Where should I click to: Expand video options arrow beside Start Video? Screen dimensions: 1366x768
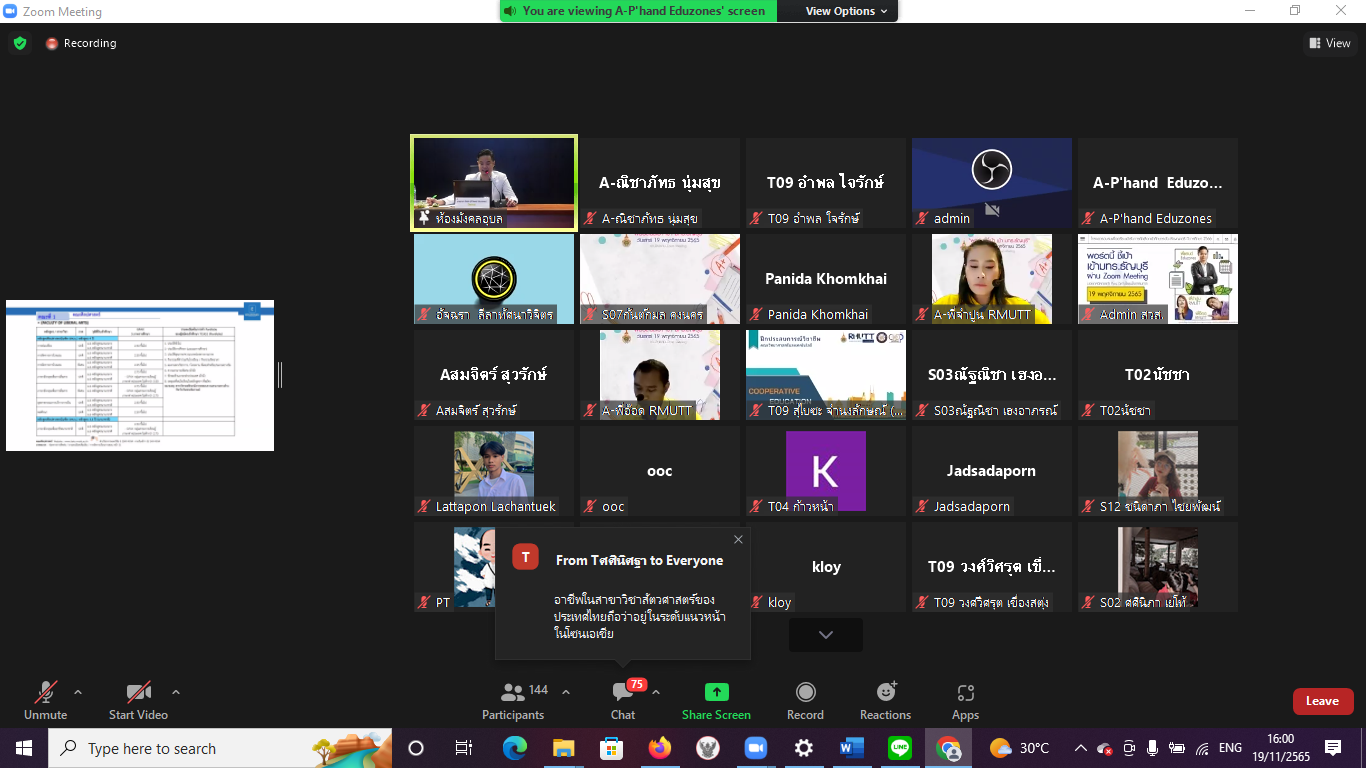(176, 692)
